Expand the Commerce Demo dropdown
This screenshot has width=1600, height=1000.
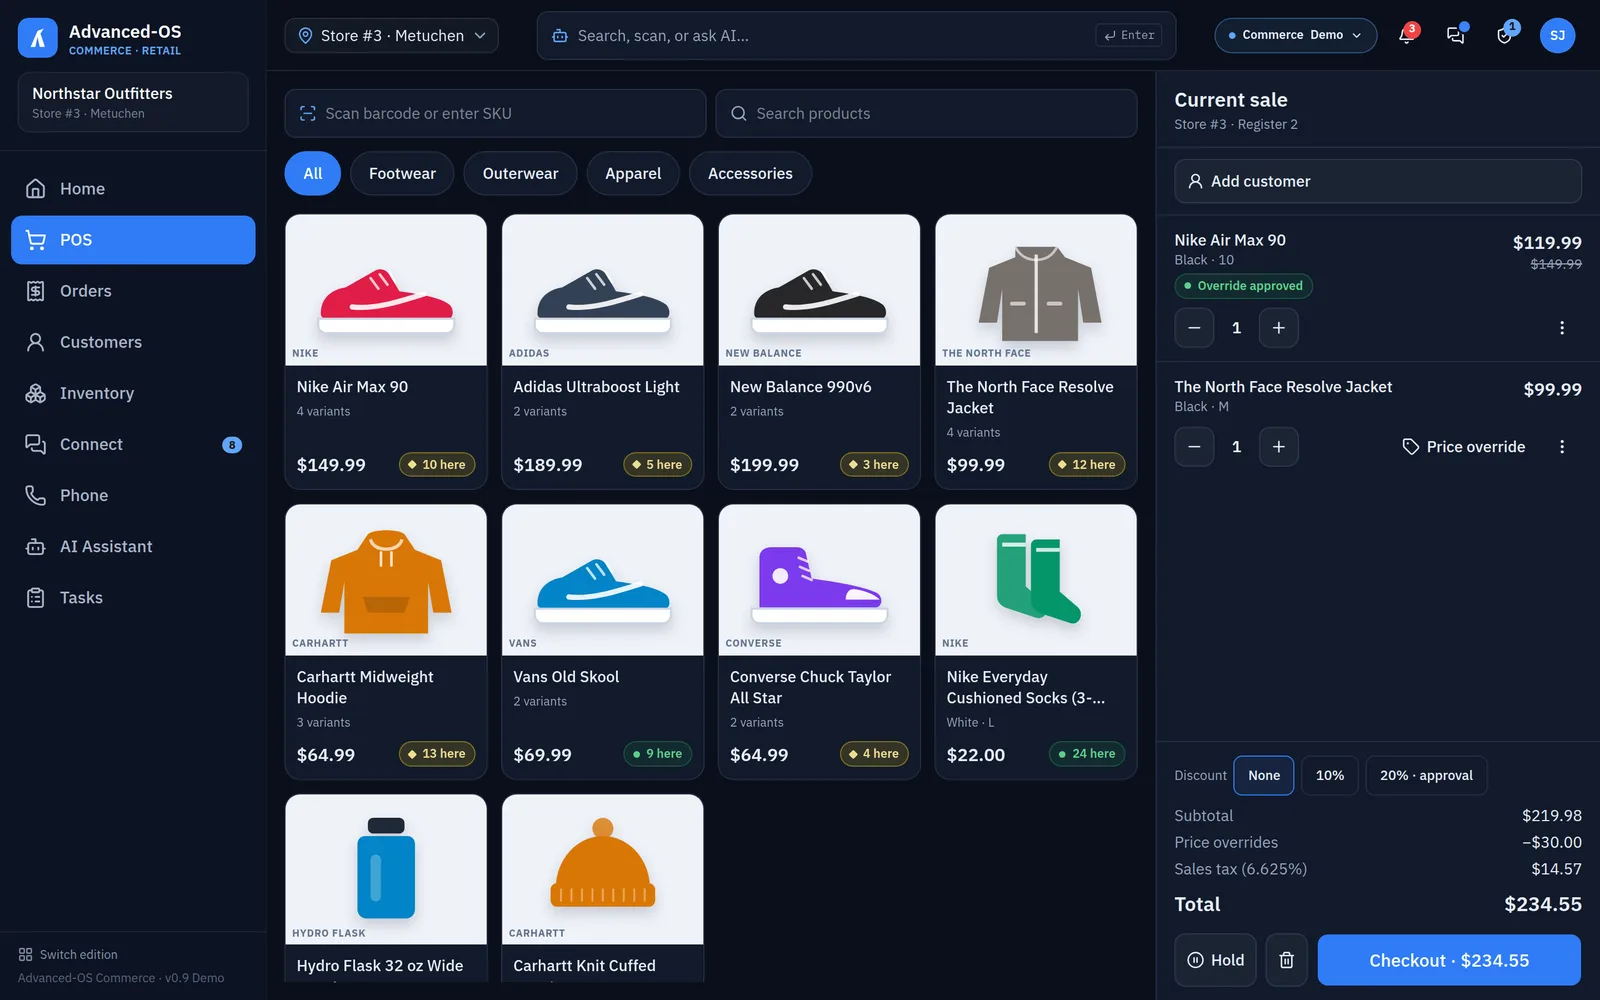point(1295,35)
